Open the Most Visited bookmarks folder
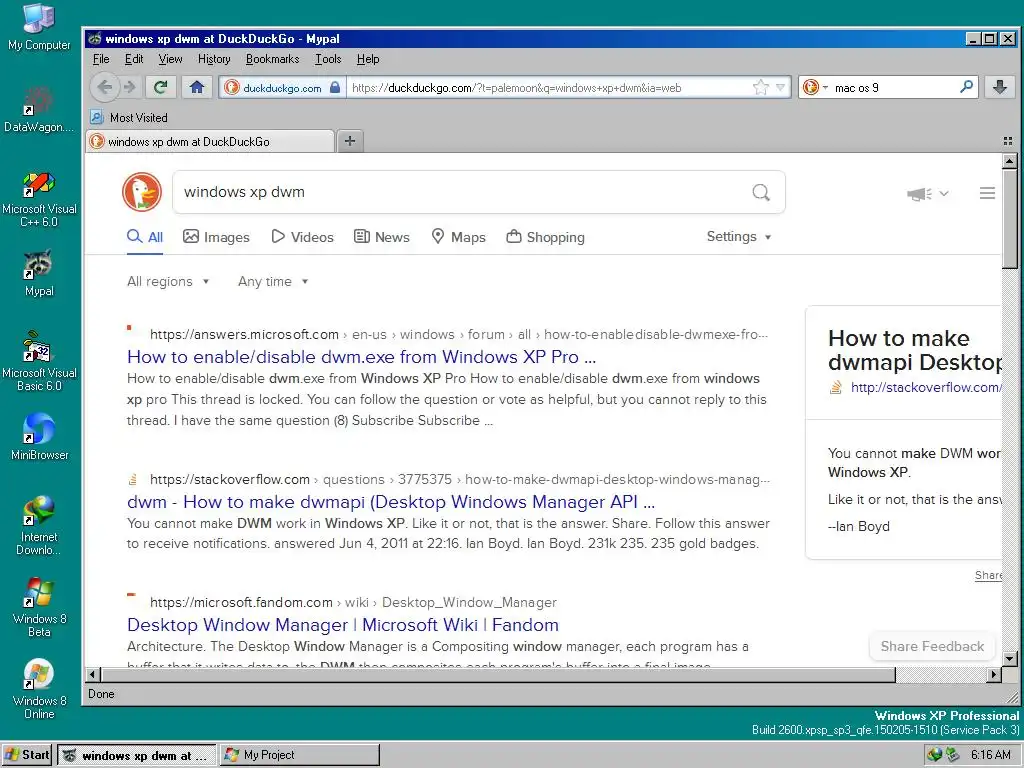1024x768 pixels. coord(129,118)
